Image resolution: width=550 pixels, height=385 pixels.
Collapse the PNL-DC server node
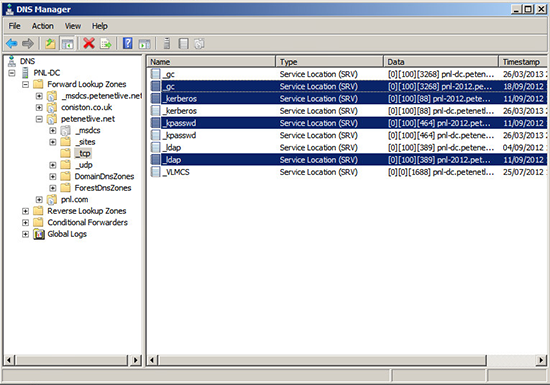(12, 73)
